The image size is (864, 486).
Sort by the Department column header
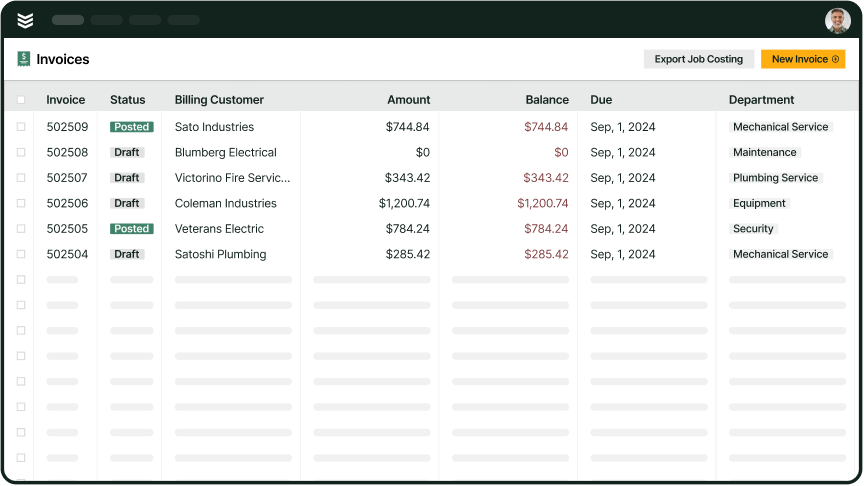(762, 100)
